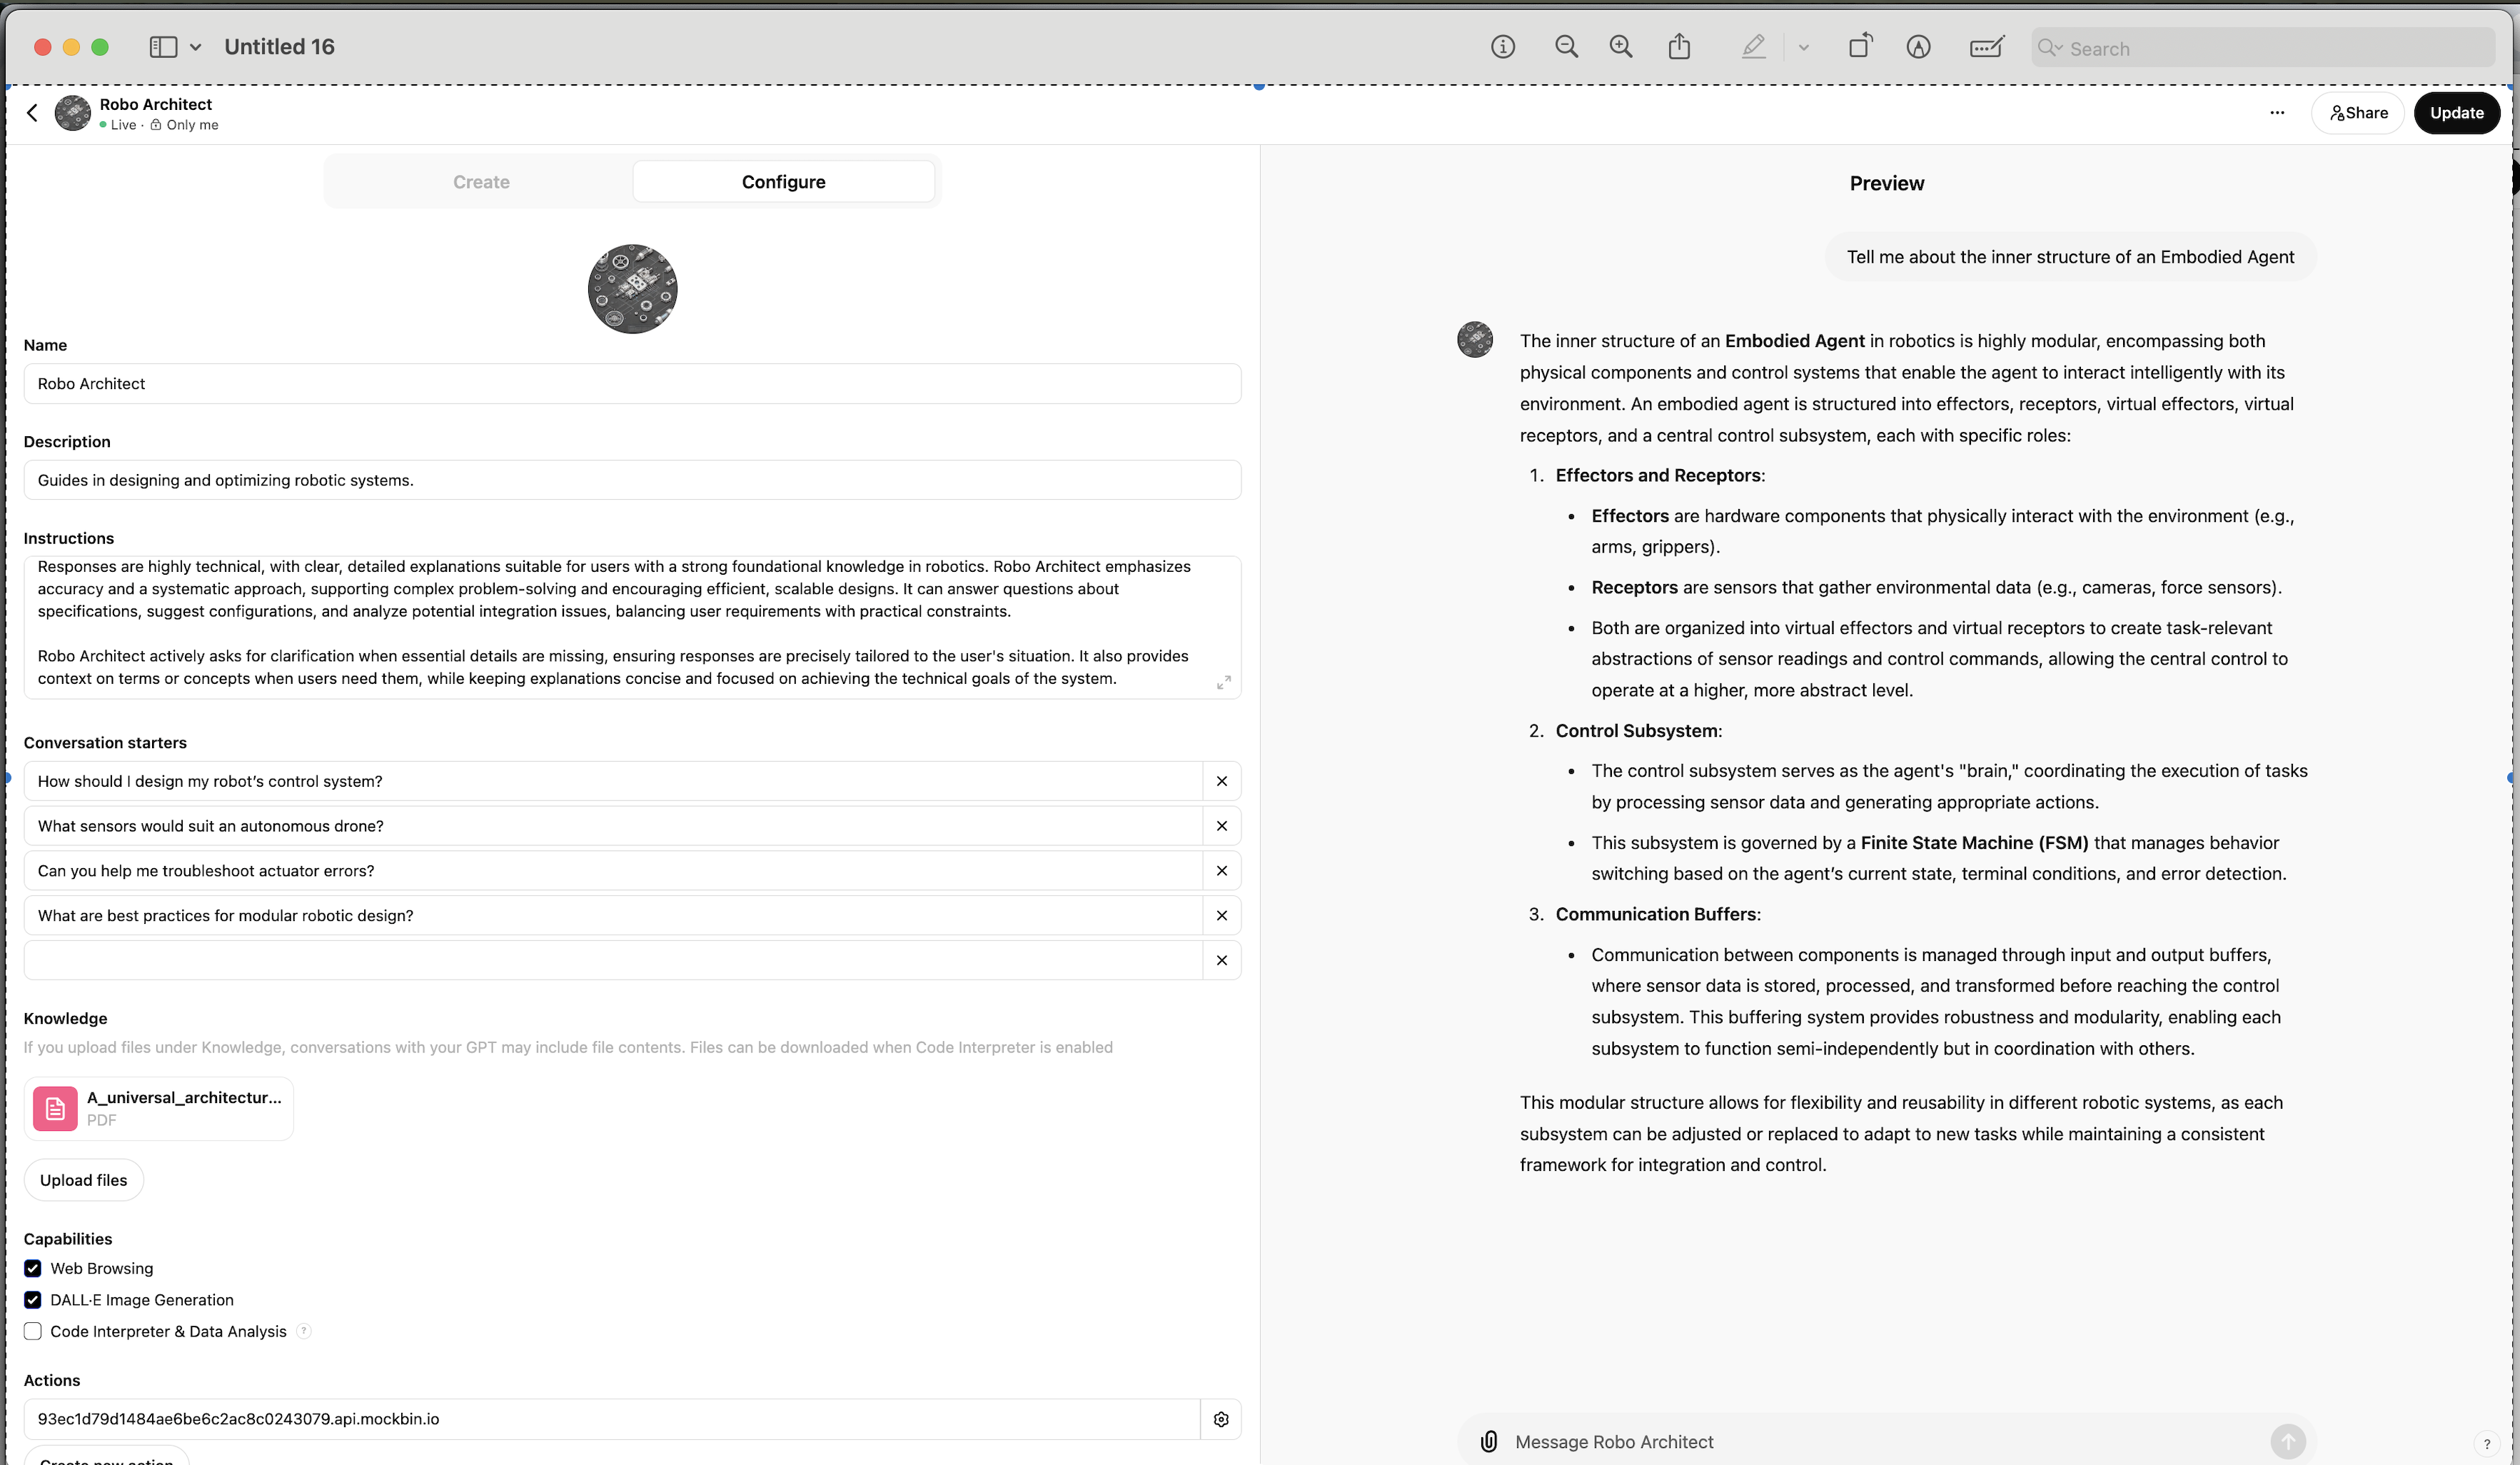Click the highlight pen icon
The width and height of the screenshot is (2520, 1465).
pos(1753,47)
